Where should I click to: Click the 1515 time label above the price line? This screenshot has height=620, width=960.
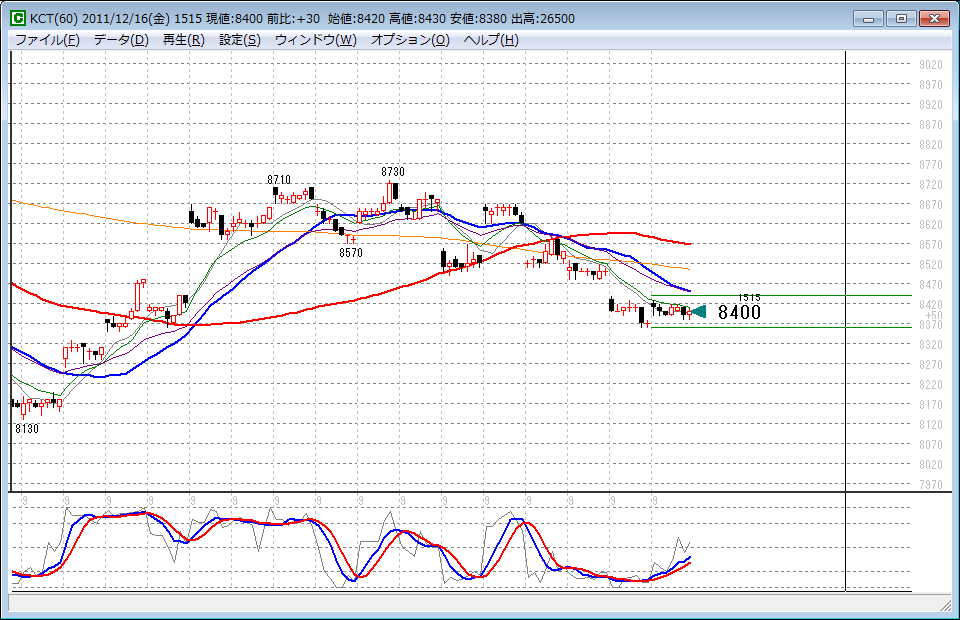pyautogui.click(x=749, y=298)
